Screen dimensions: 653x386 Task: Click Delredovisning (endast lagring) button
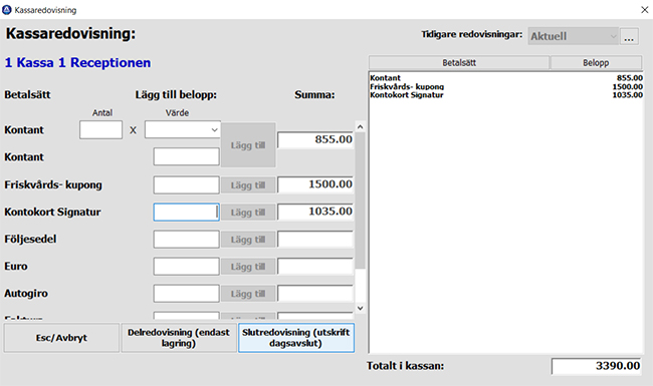[179, 338]
